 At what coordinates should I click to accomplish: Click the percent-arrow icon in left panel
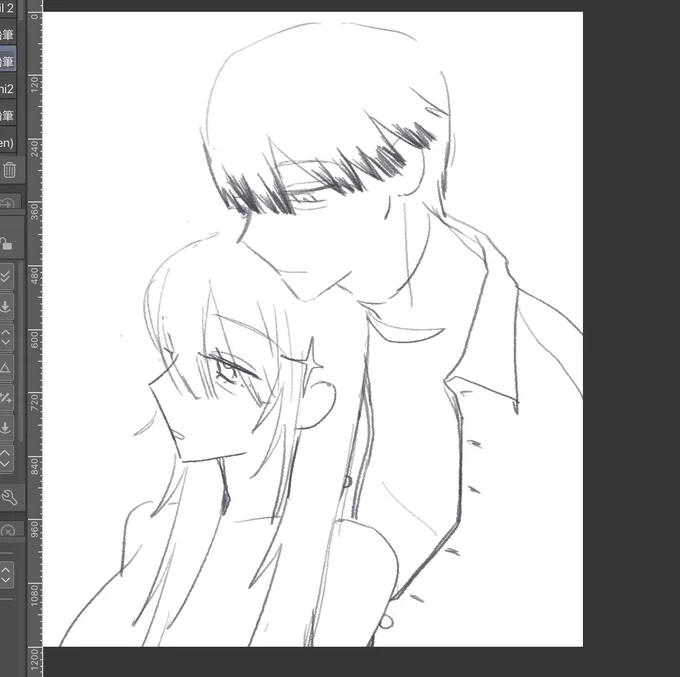[5, 398]
